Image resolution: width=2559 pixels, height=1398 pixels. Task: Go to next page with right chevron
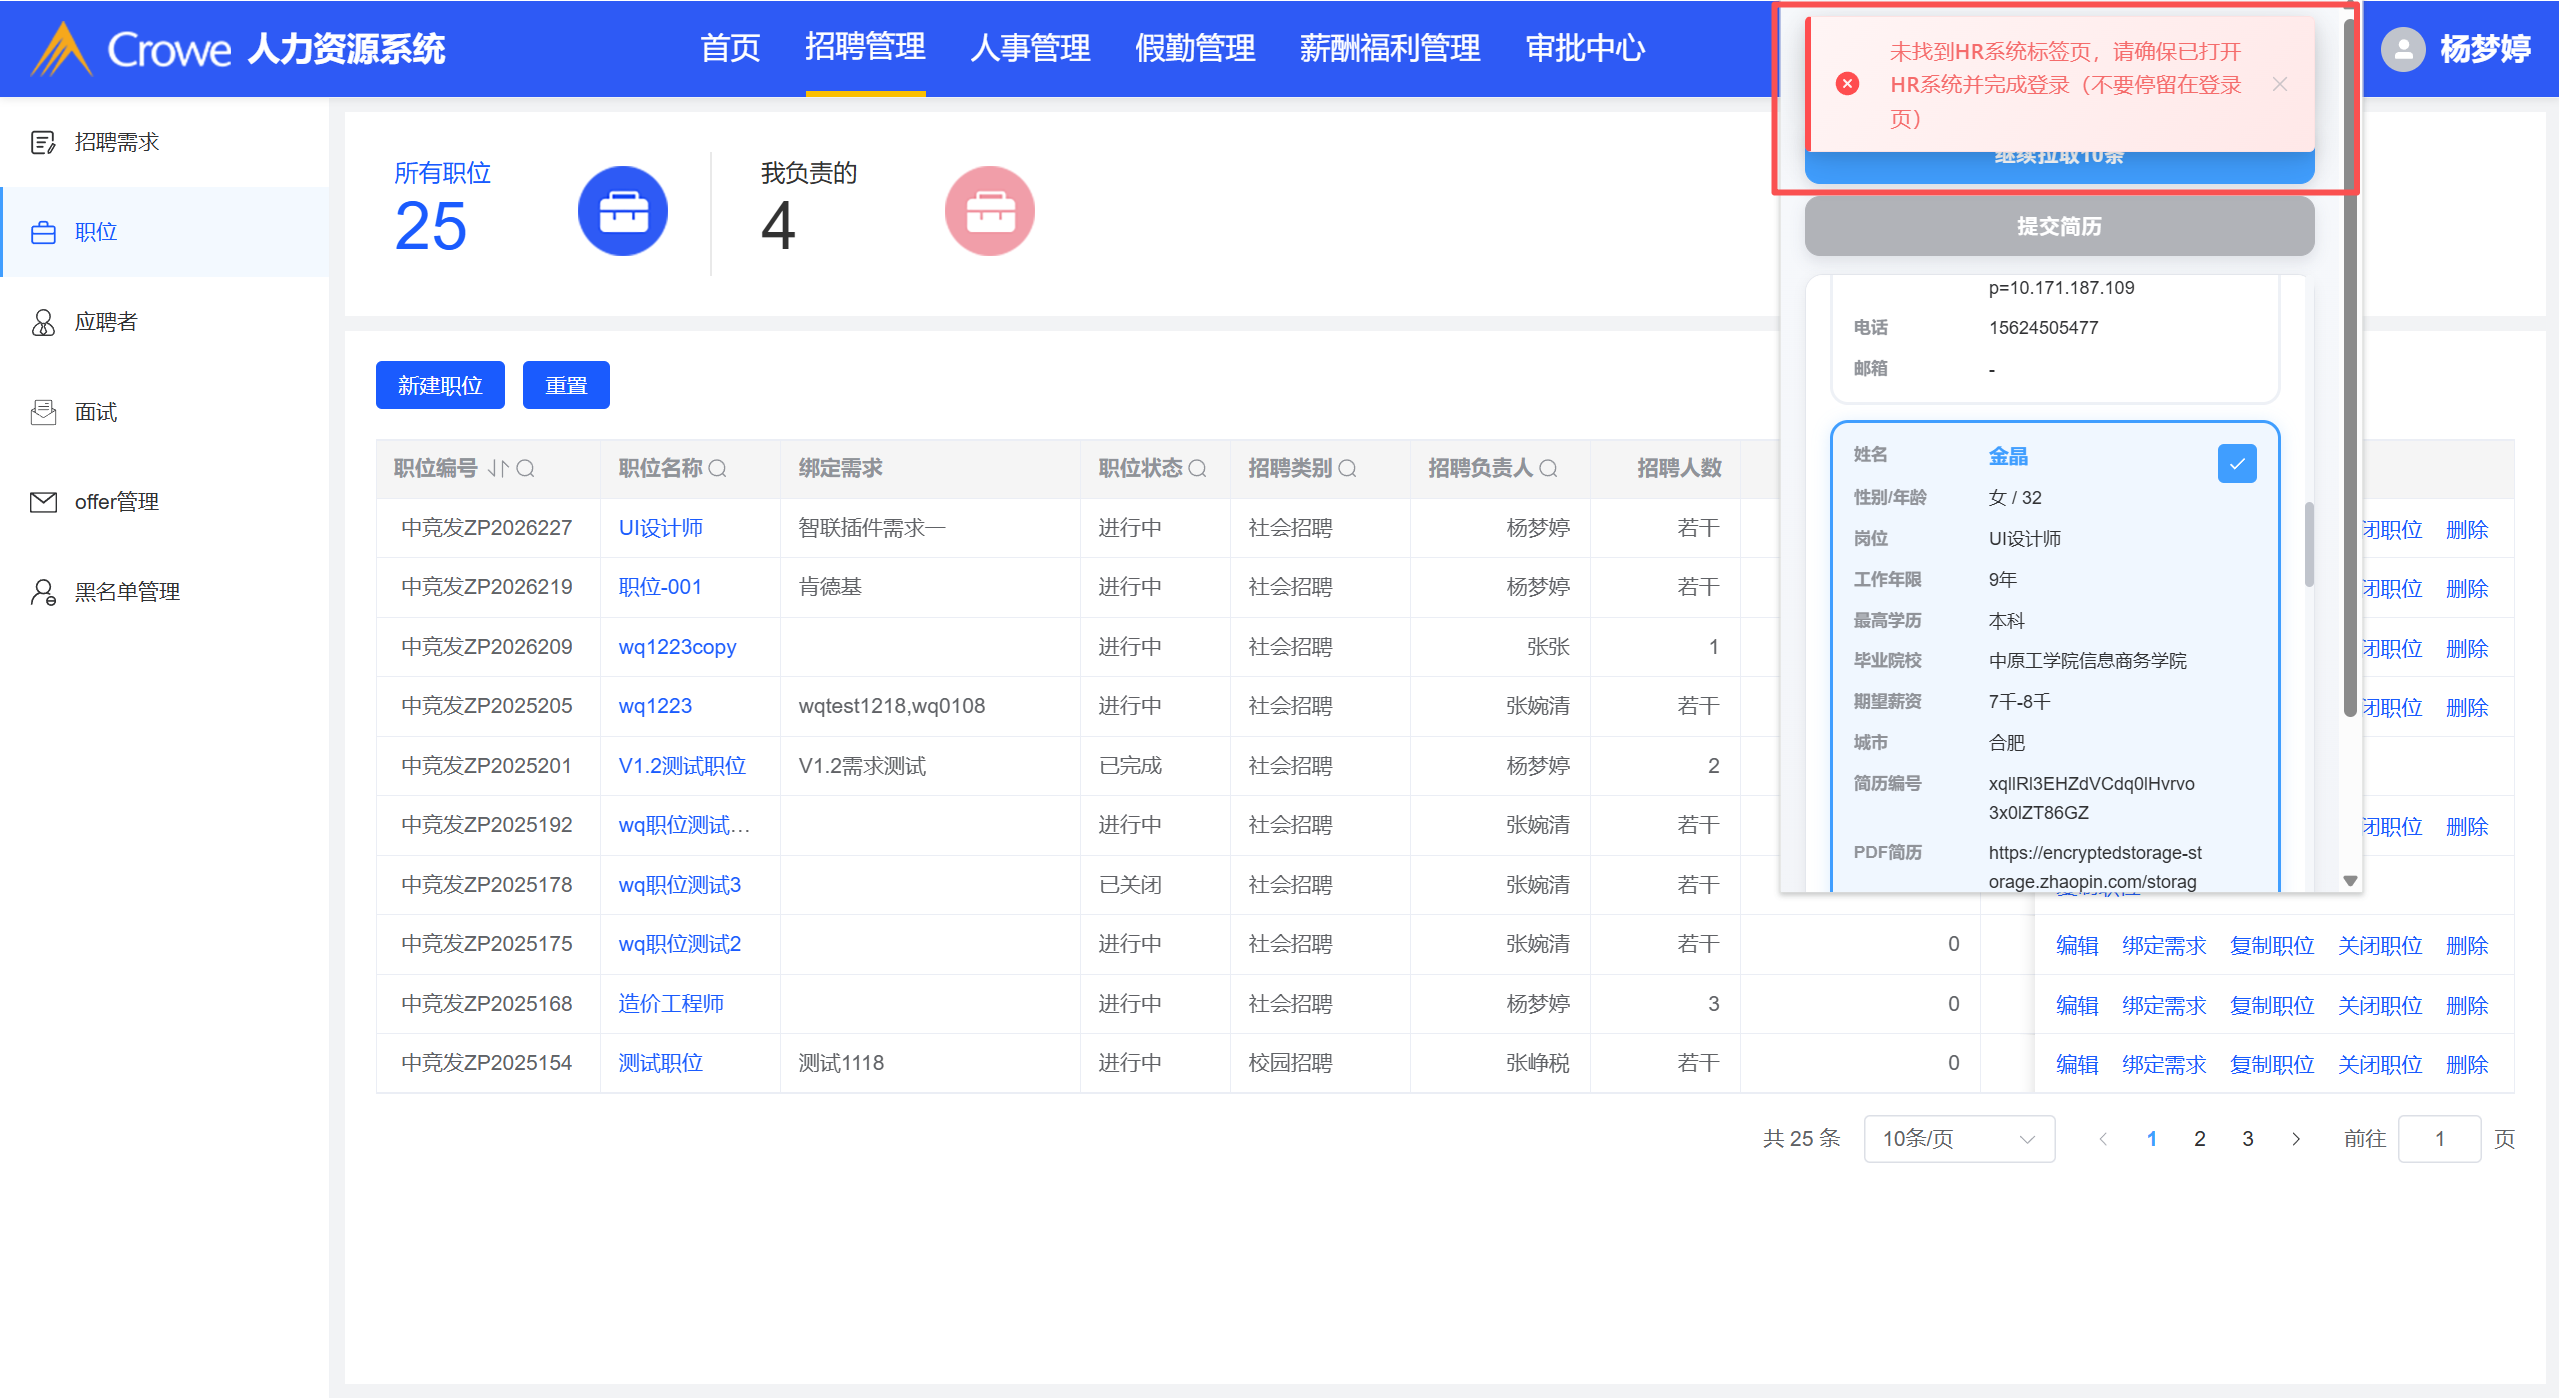pyautogui.click(x=2296, y=1138)
